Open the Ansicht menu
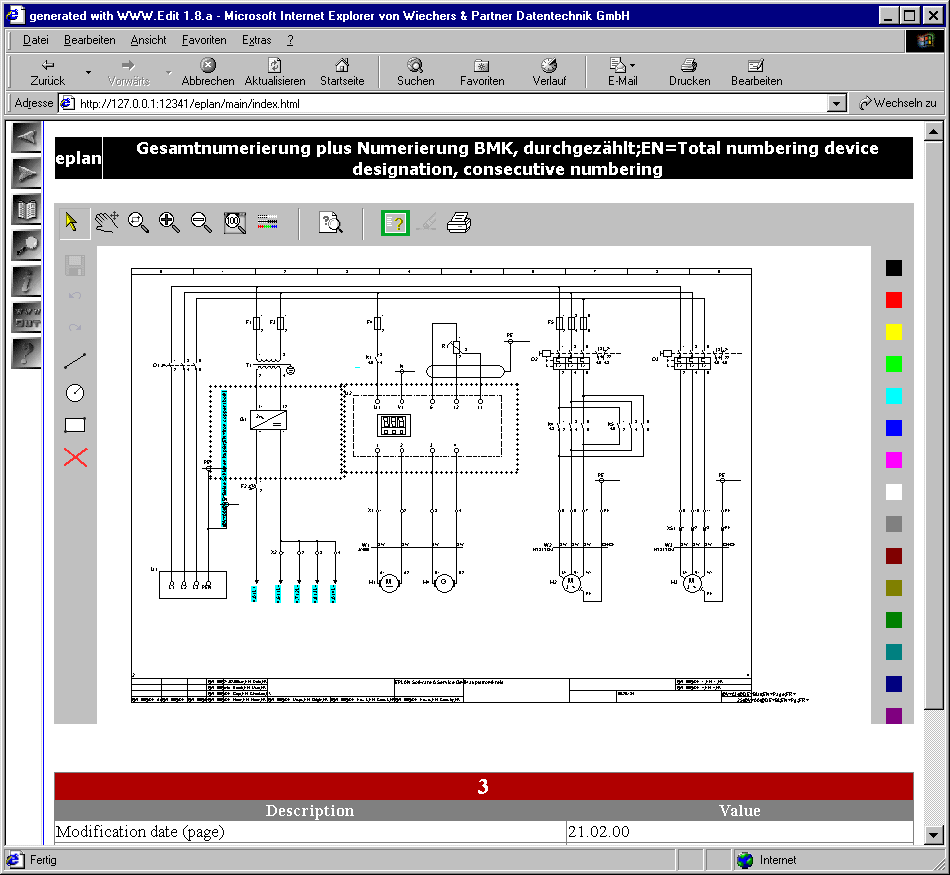The image size is (950, 875). tap(148, 40)
